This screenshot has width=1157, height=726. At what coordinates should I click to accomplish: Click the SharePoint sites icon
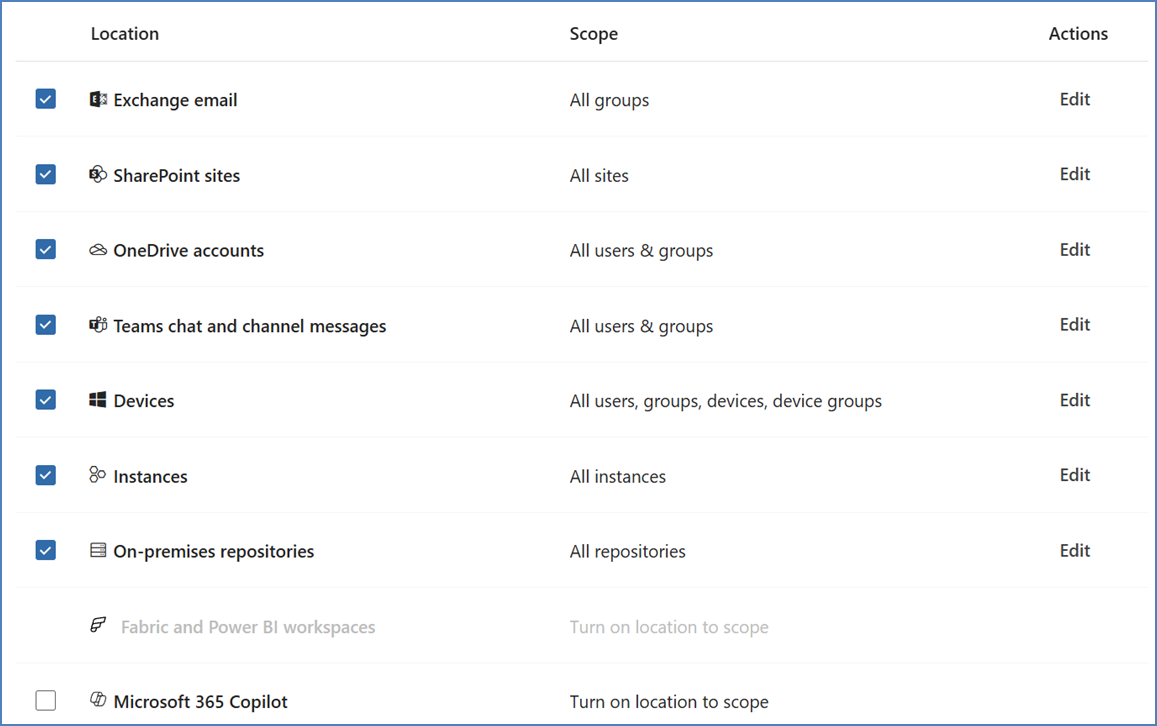coord(98,175)
